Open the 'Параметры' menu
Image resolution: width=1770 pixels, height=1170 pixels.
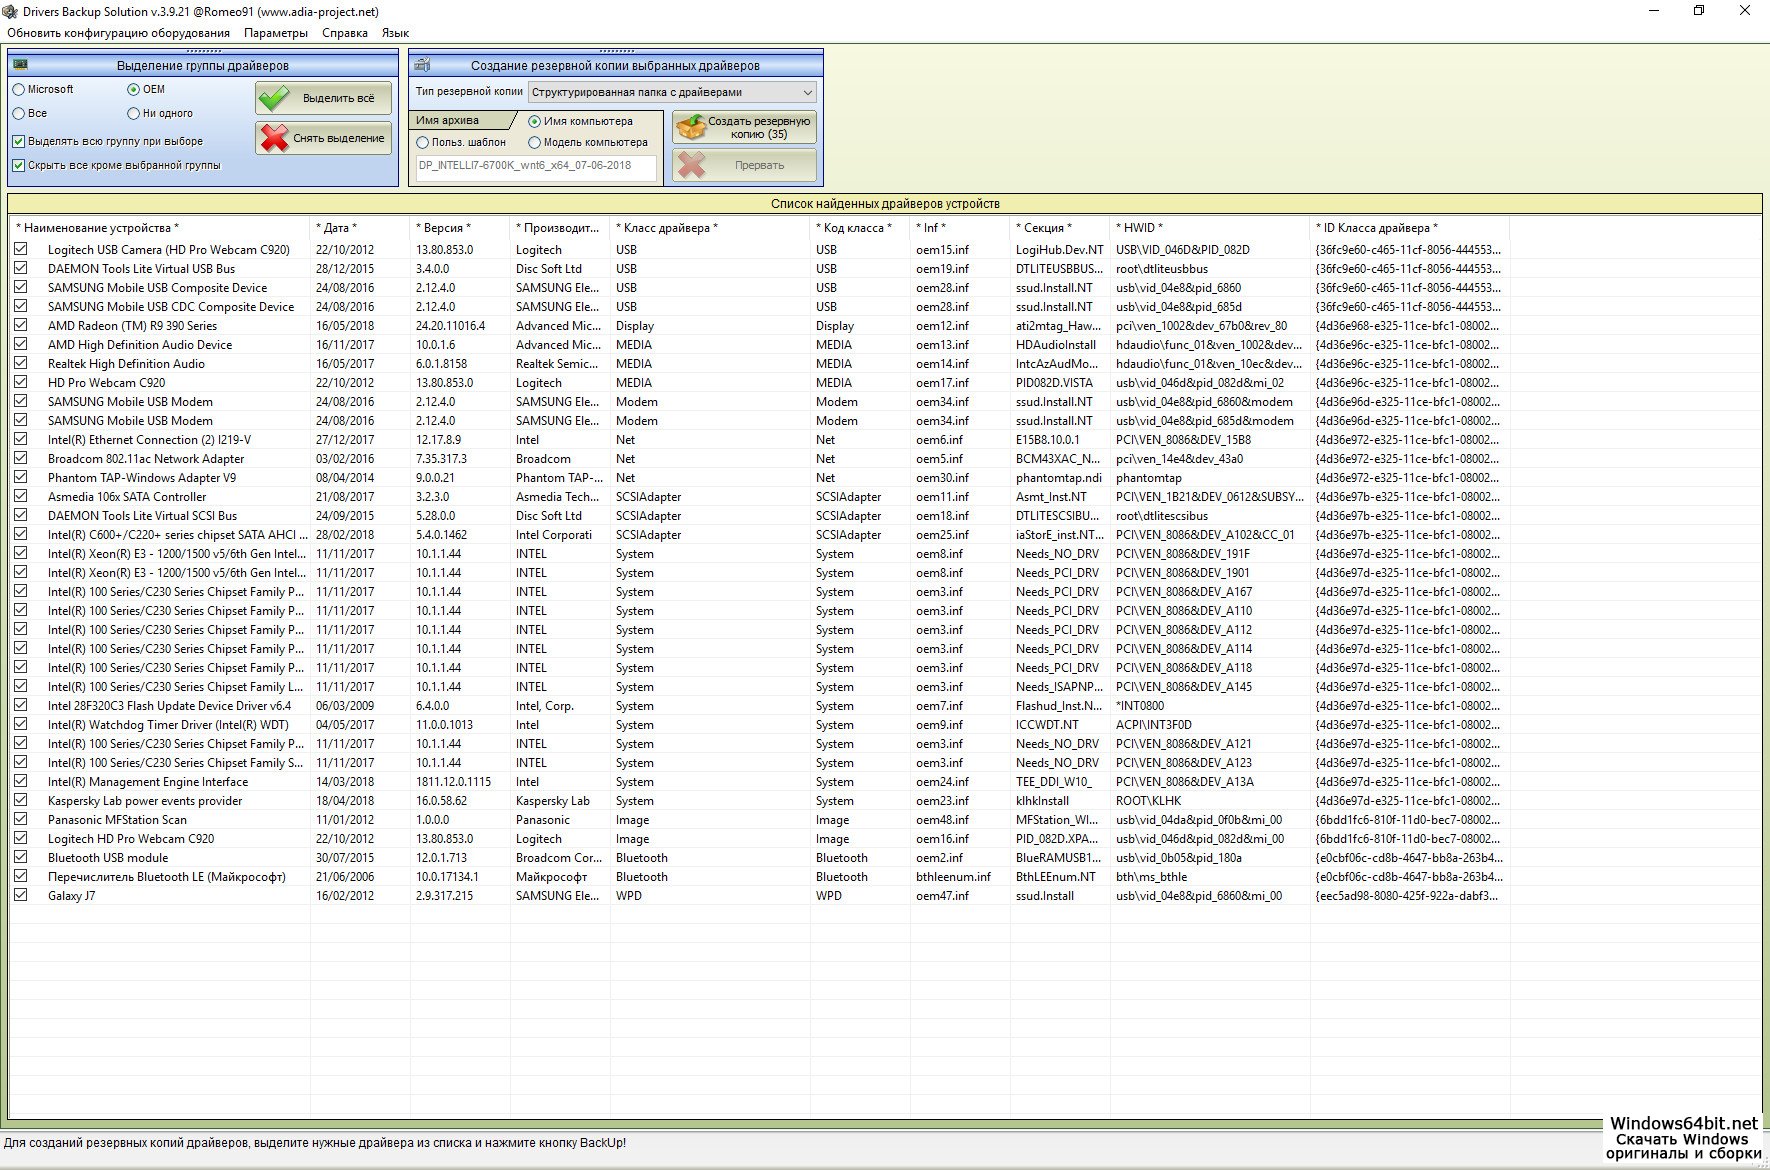point(275,33)
